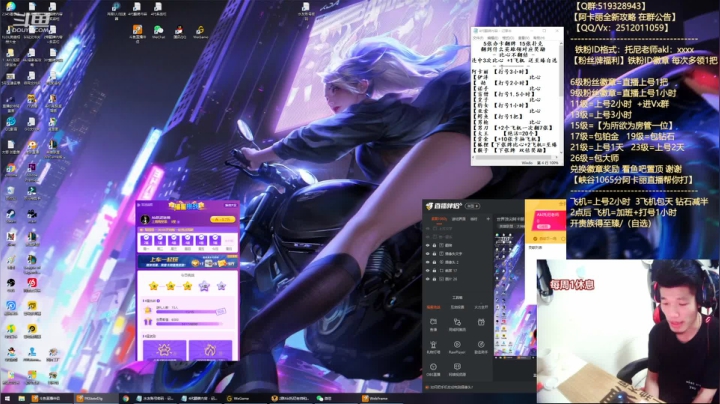The width and height of the screenshot is (720, 404).
Task: Open the orange first tool category tab
Action: click(x=433, y=307)
